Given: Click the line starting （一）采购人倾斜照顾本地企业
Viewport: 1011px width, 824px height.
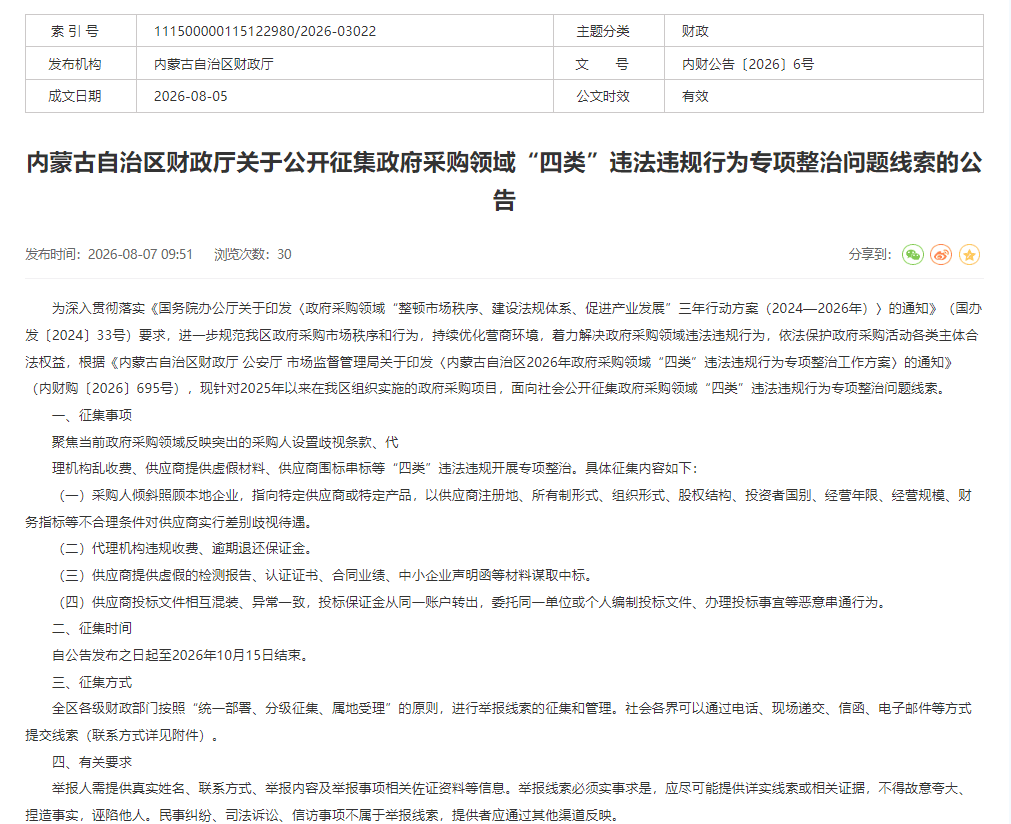Looking at the screenshot, I should pos(515,495).
